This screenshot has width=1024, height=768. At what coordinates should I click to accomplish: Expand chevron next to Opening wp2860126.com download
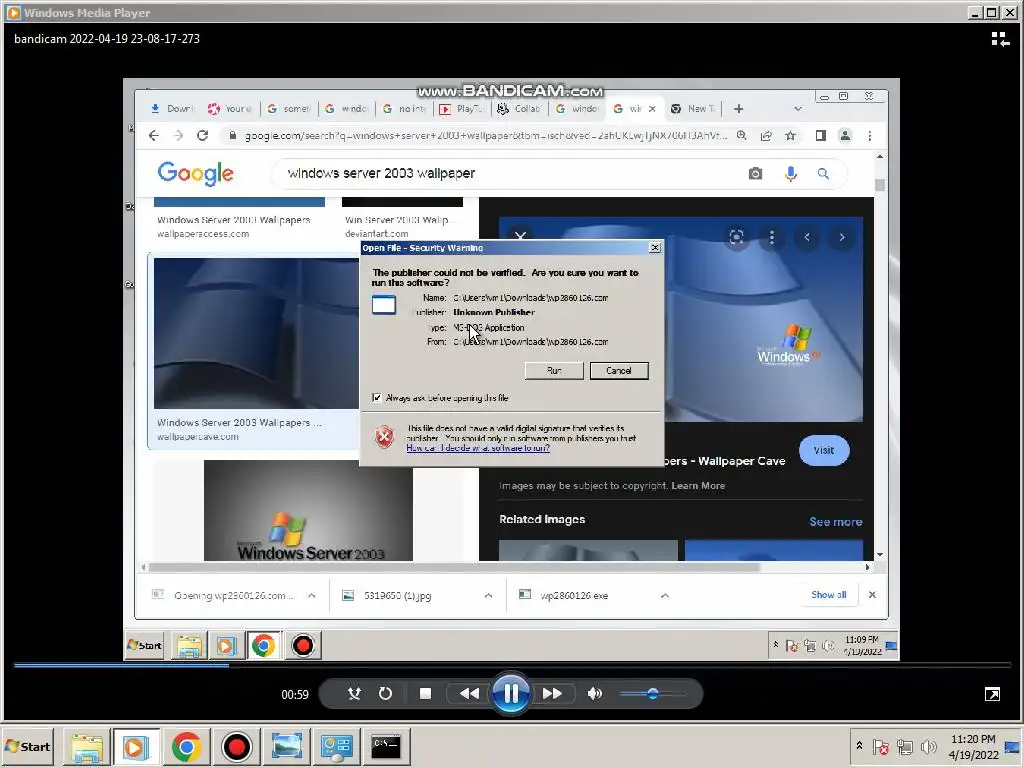coord(312,596)
